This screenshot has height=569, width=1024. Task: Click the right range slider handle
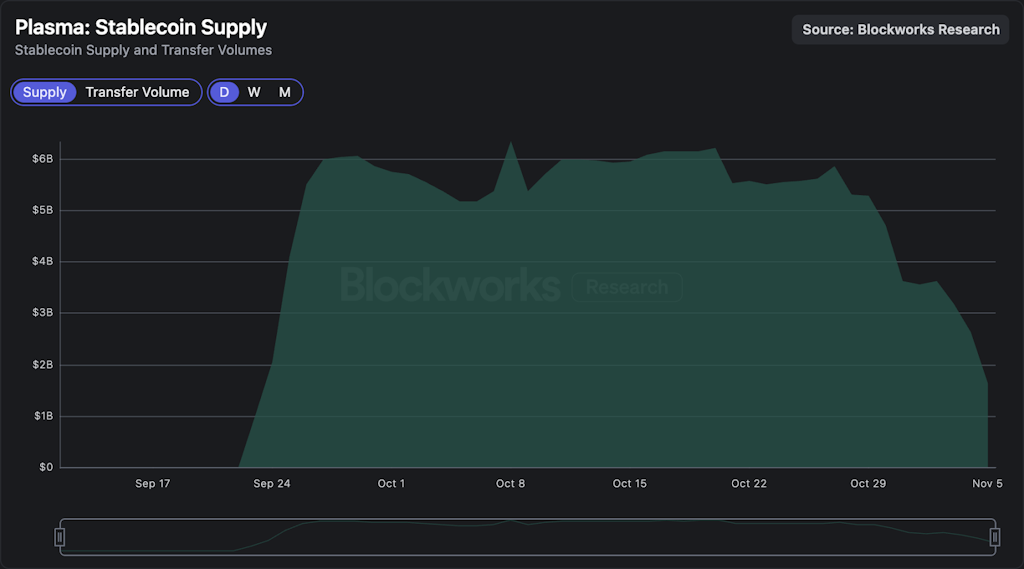pos(995,537)
